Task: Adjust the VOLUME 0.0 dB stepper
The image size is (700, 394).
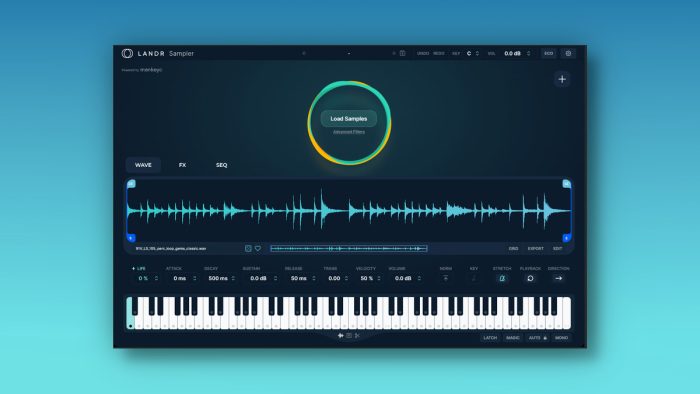Action: click(419, 278)
